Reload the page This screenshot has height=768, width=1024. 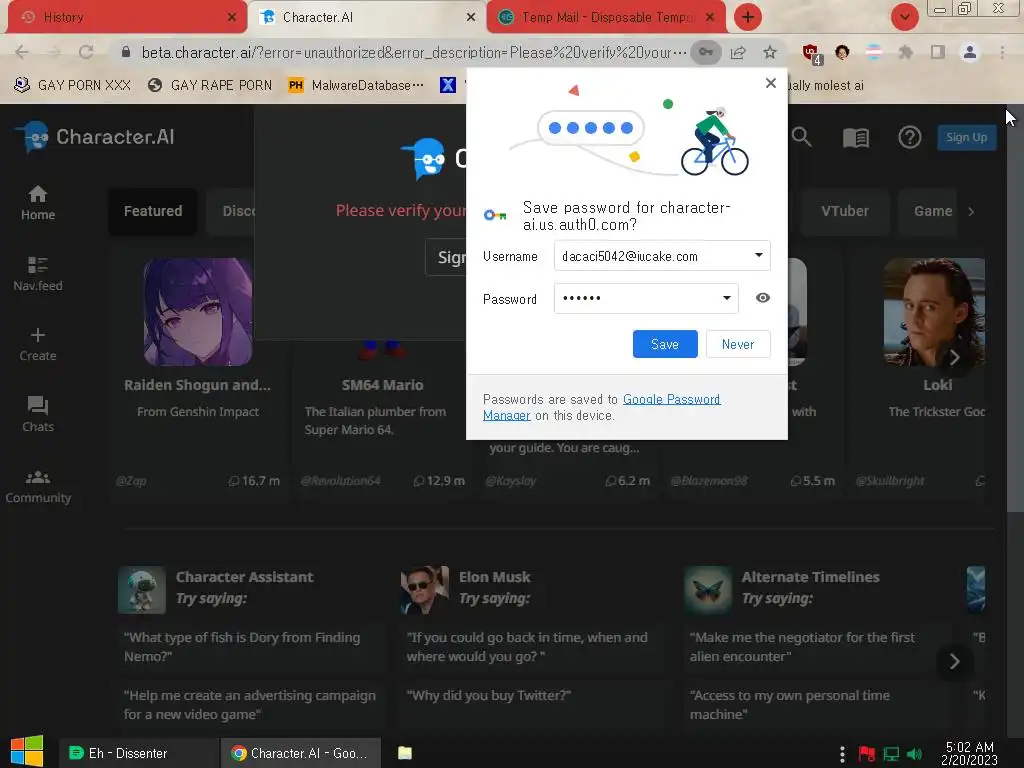86,52
